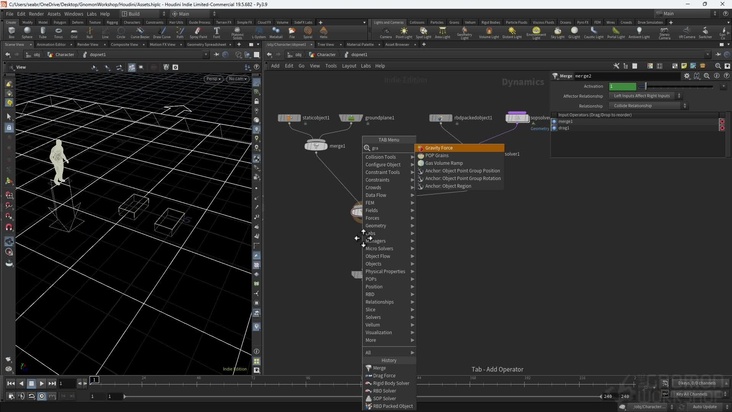Add a Camera from the shelf
This screenshot has height=412, width=732.
386,32
